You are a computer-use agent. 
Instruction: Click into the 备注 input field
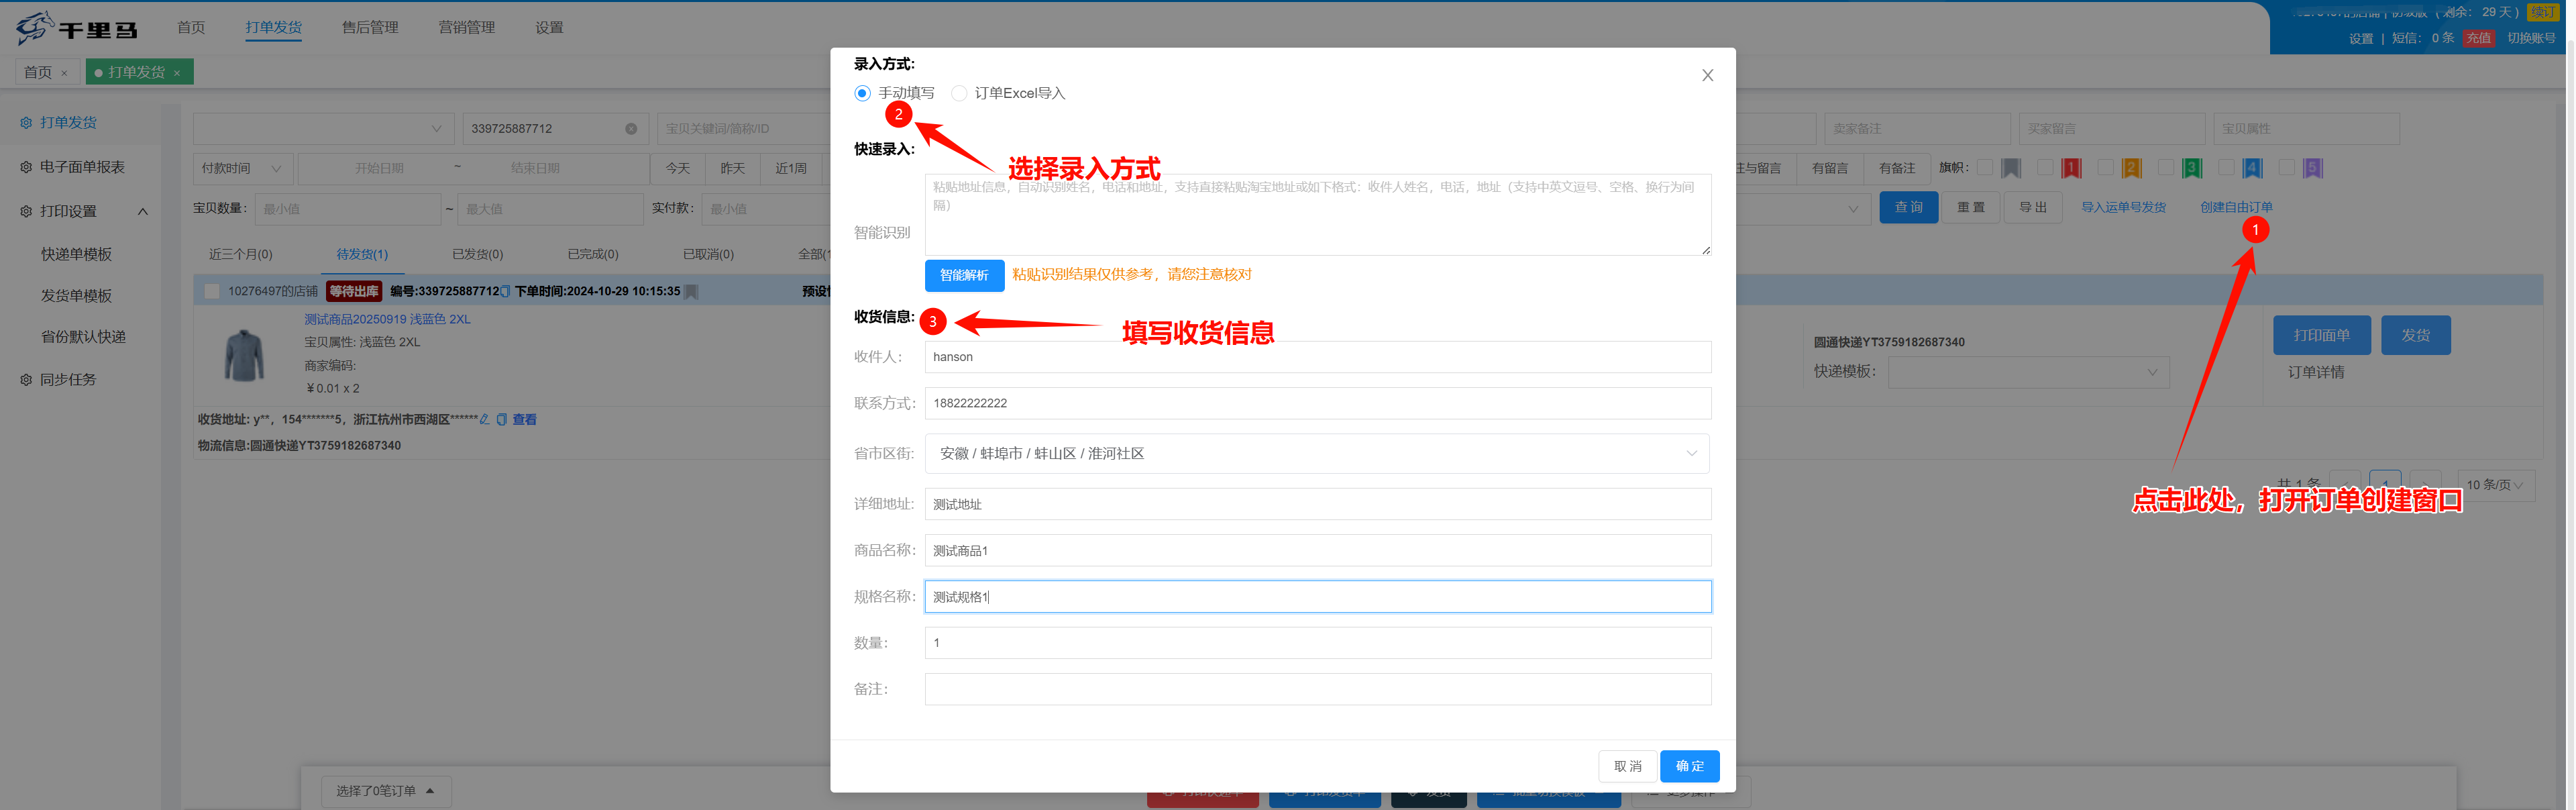pyautogui.click(x=1316, y=689)
